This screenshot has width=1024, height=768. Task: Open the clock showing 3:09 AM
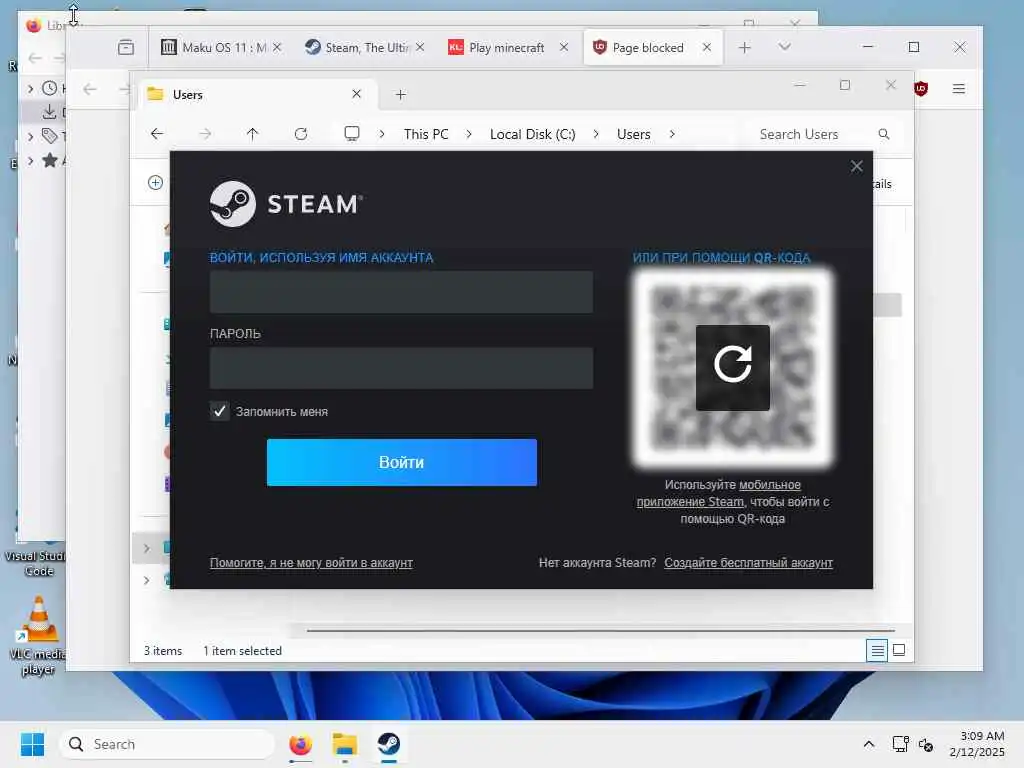[977, 744]
